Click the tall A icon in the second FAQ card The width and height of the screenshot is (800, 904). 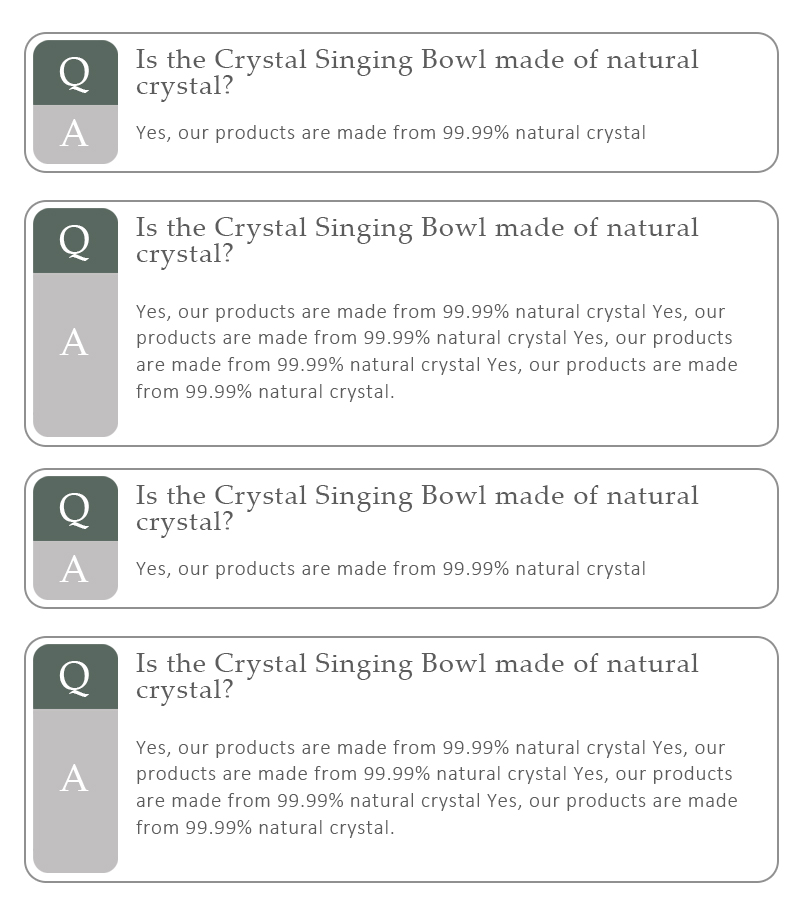[x=76, y=355]
